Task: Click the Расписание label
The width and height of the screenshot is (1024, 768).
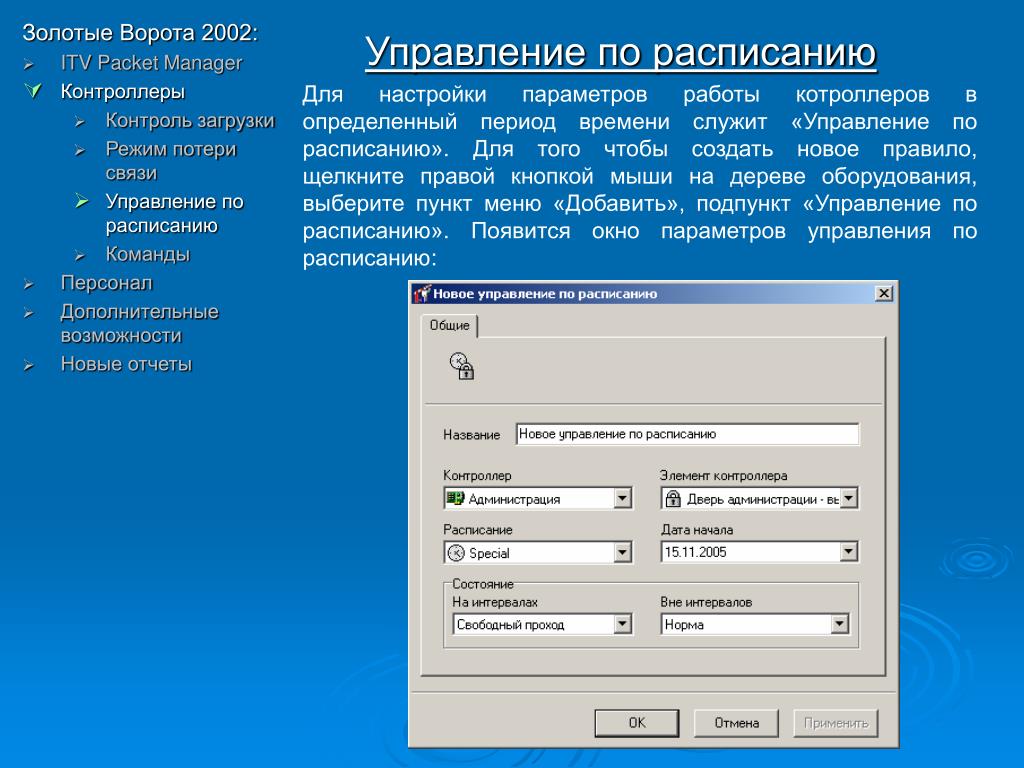Action: pyautogui.click(x=478, y=530)
